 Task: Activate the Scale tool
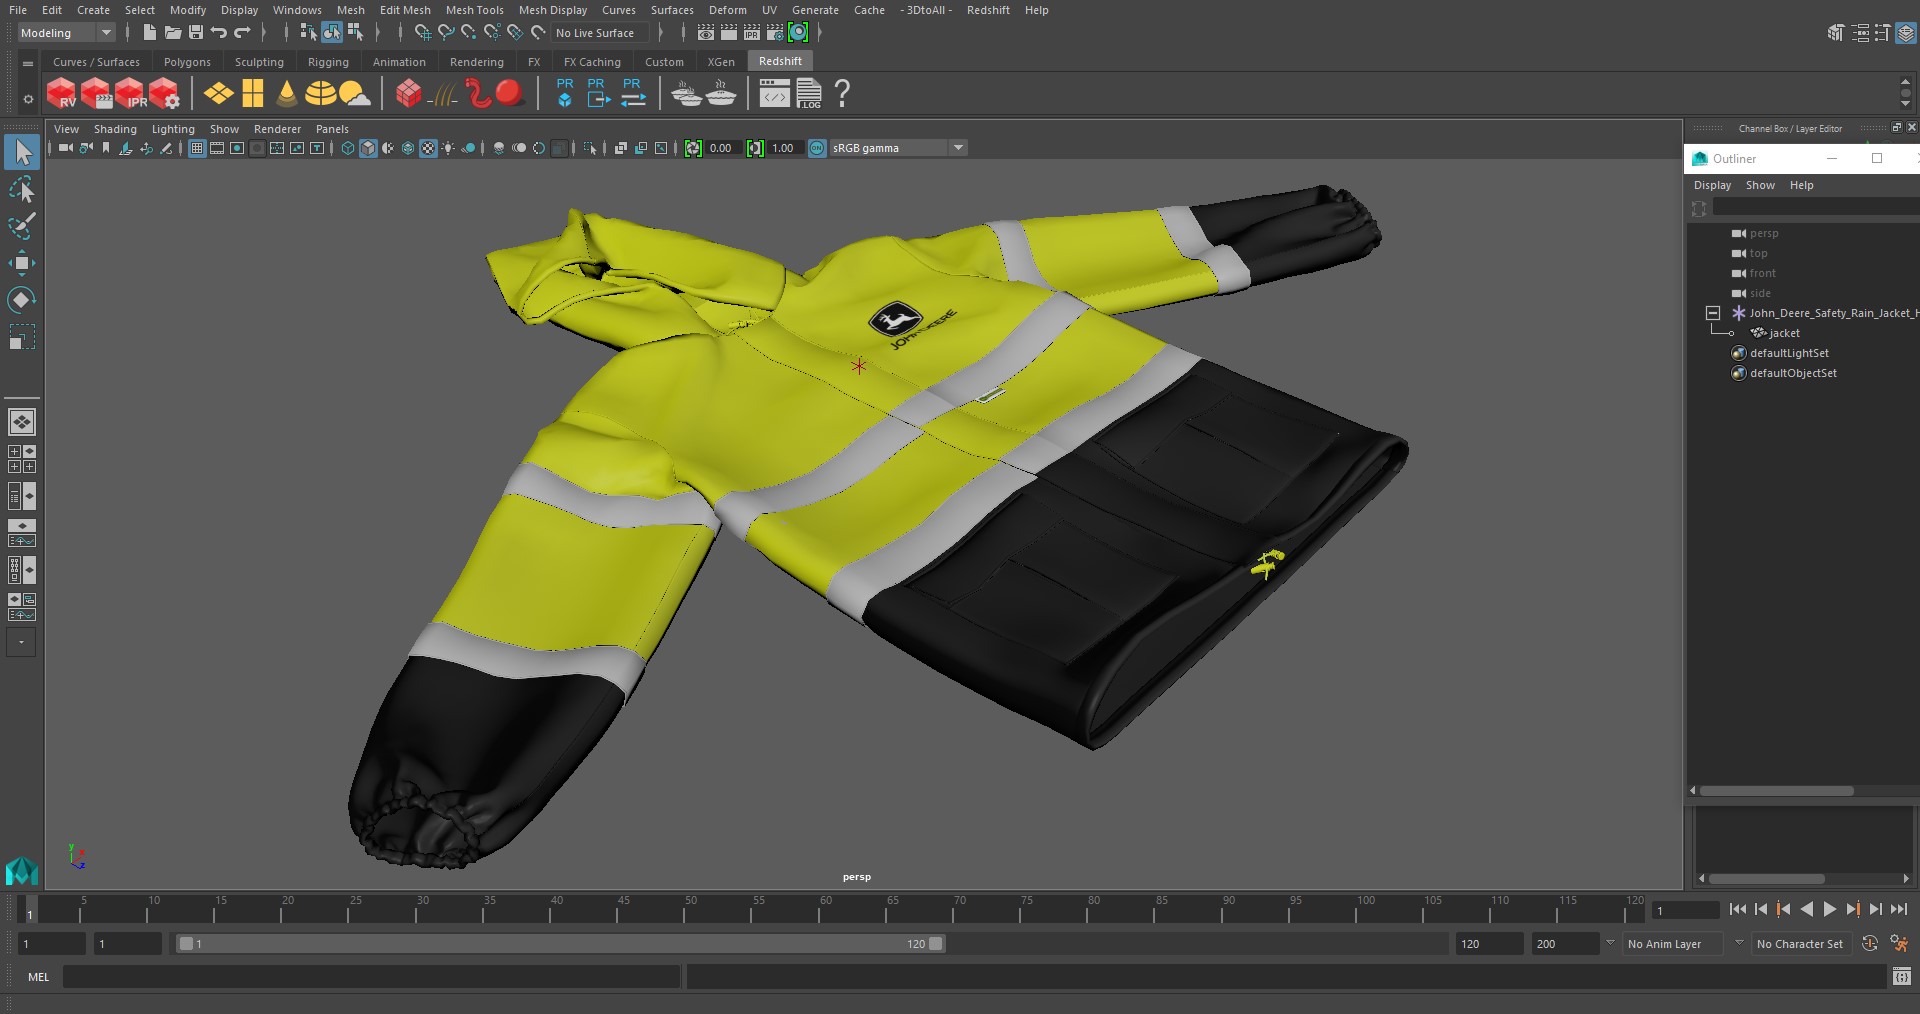[22, 337]
